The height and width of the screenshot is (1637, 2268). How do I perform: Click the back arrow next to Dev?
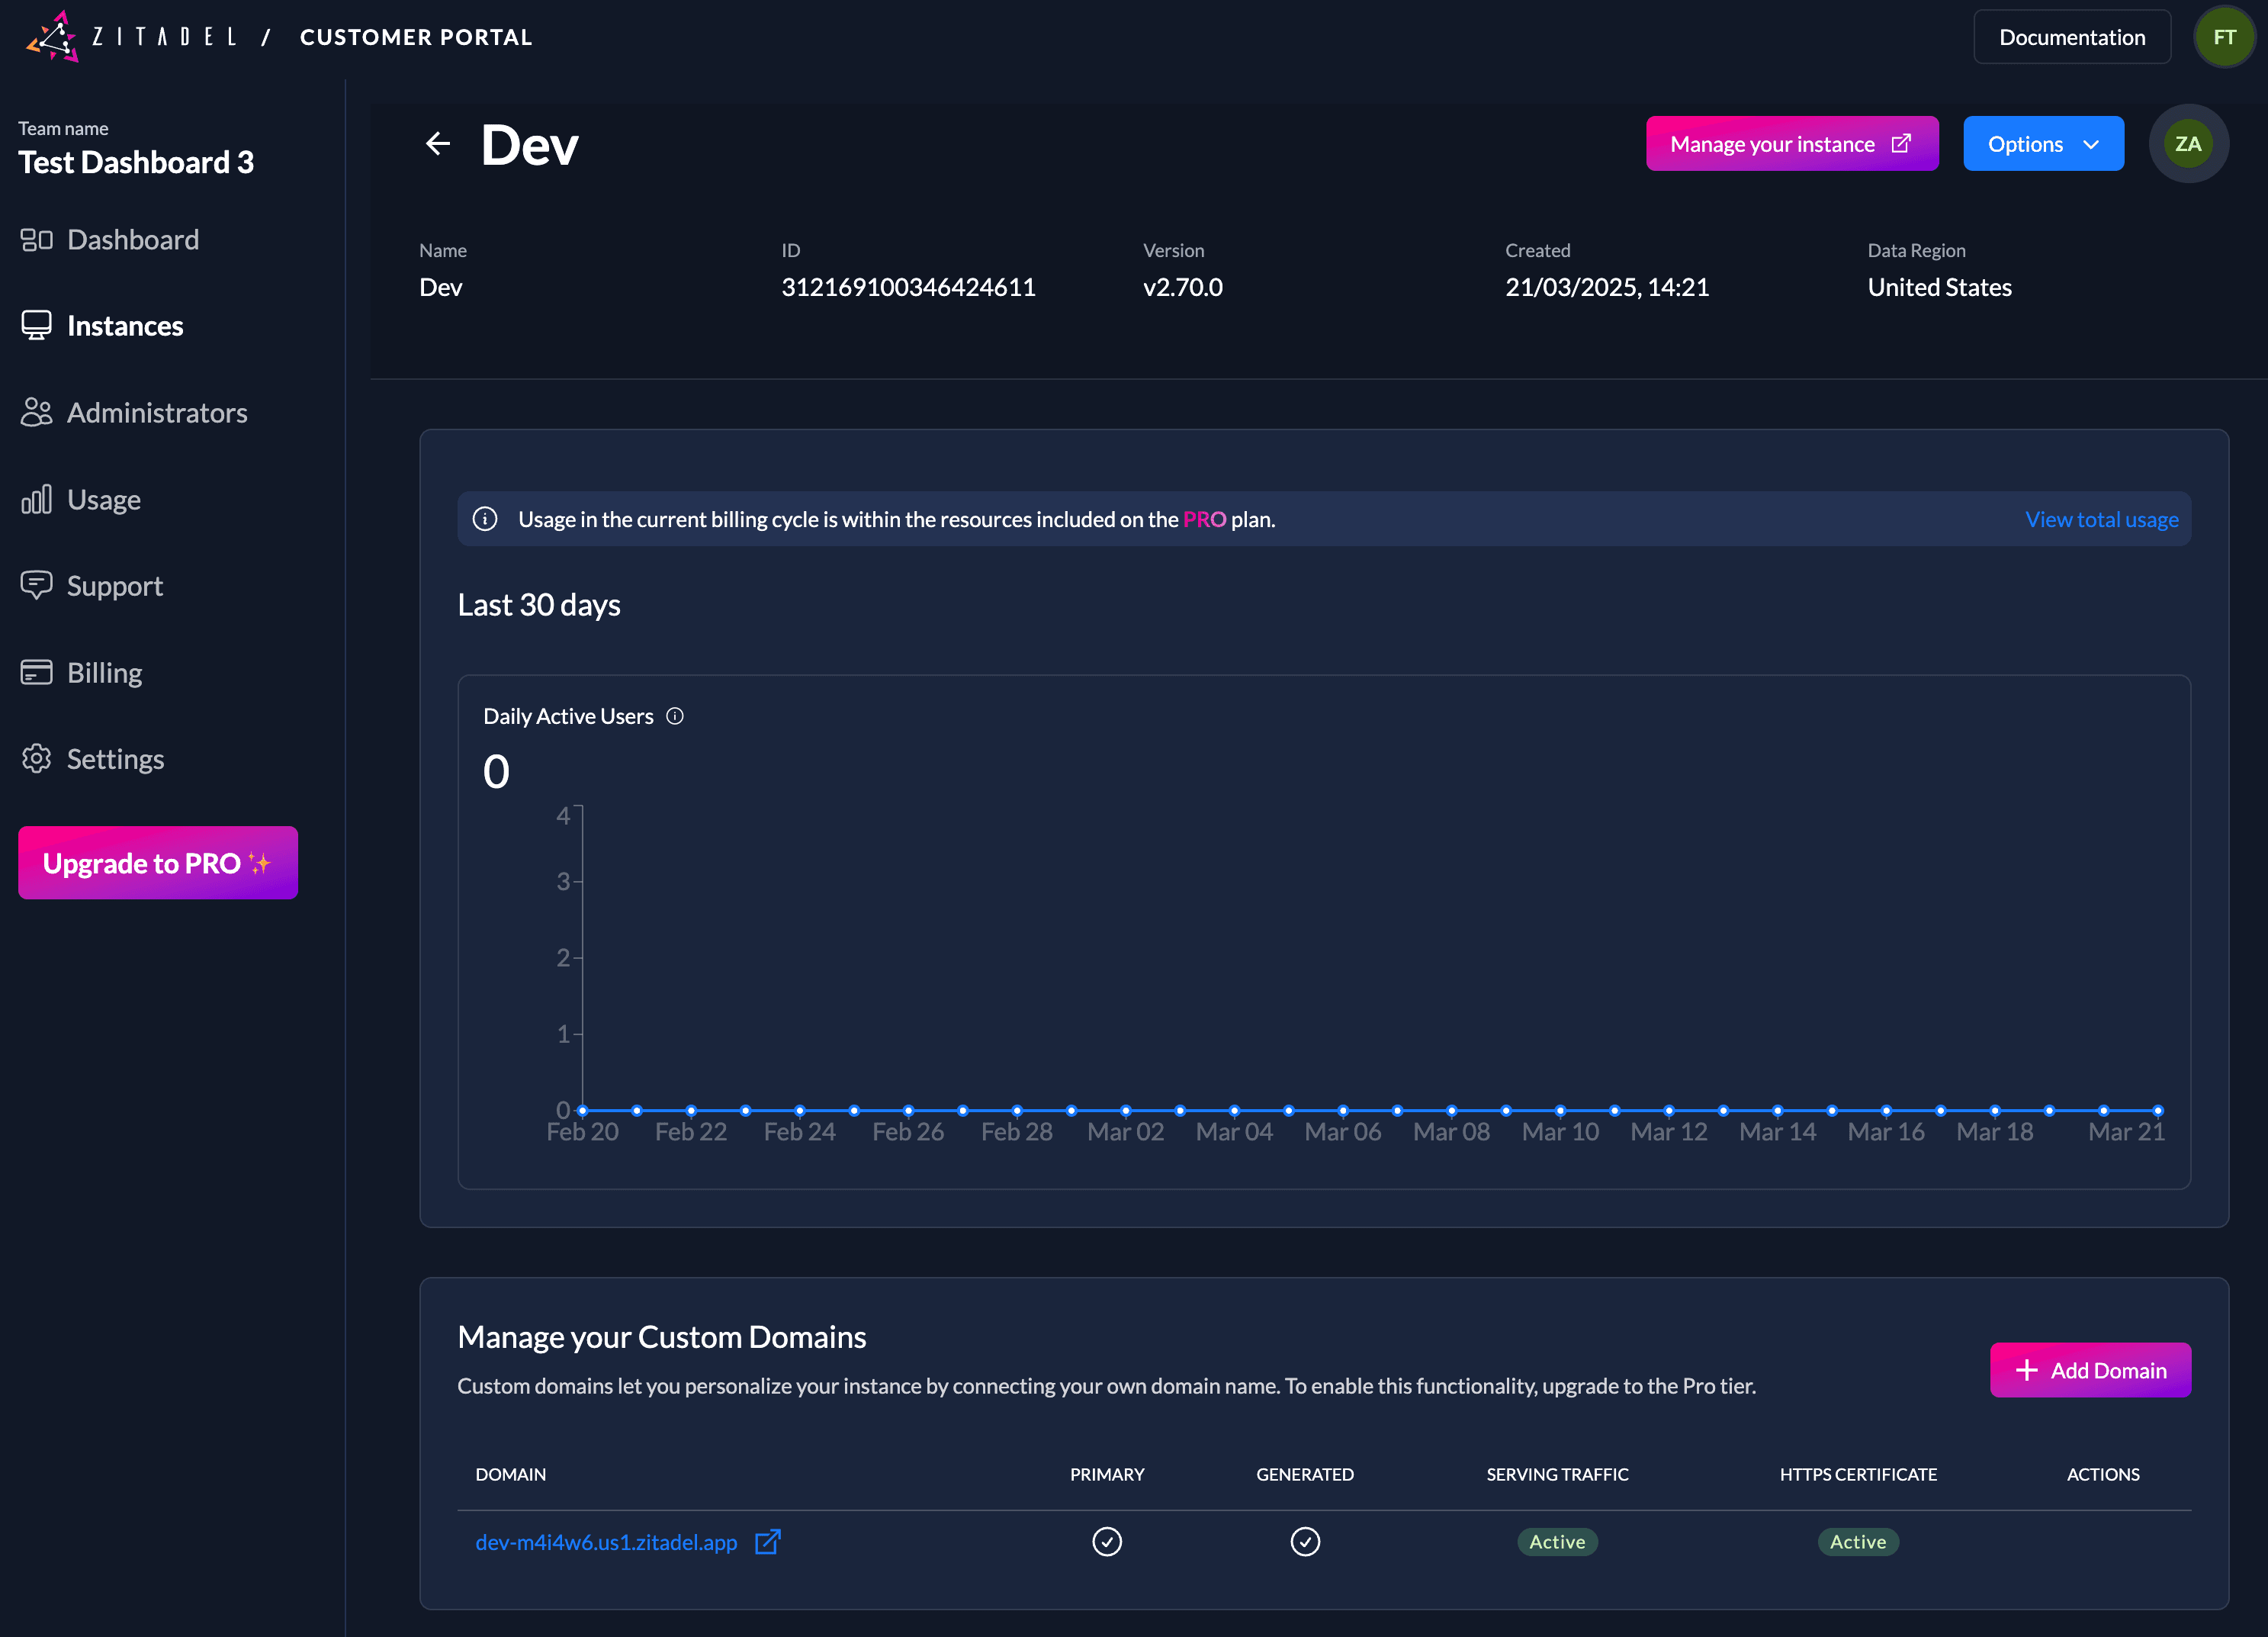tap(437, 144)
